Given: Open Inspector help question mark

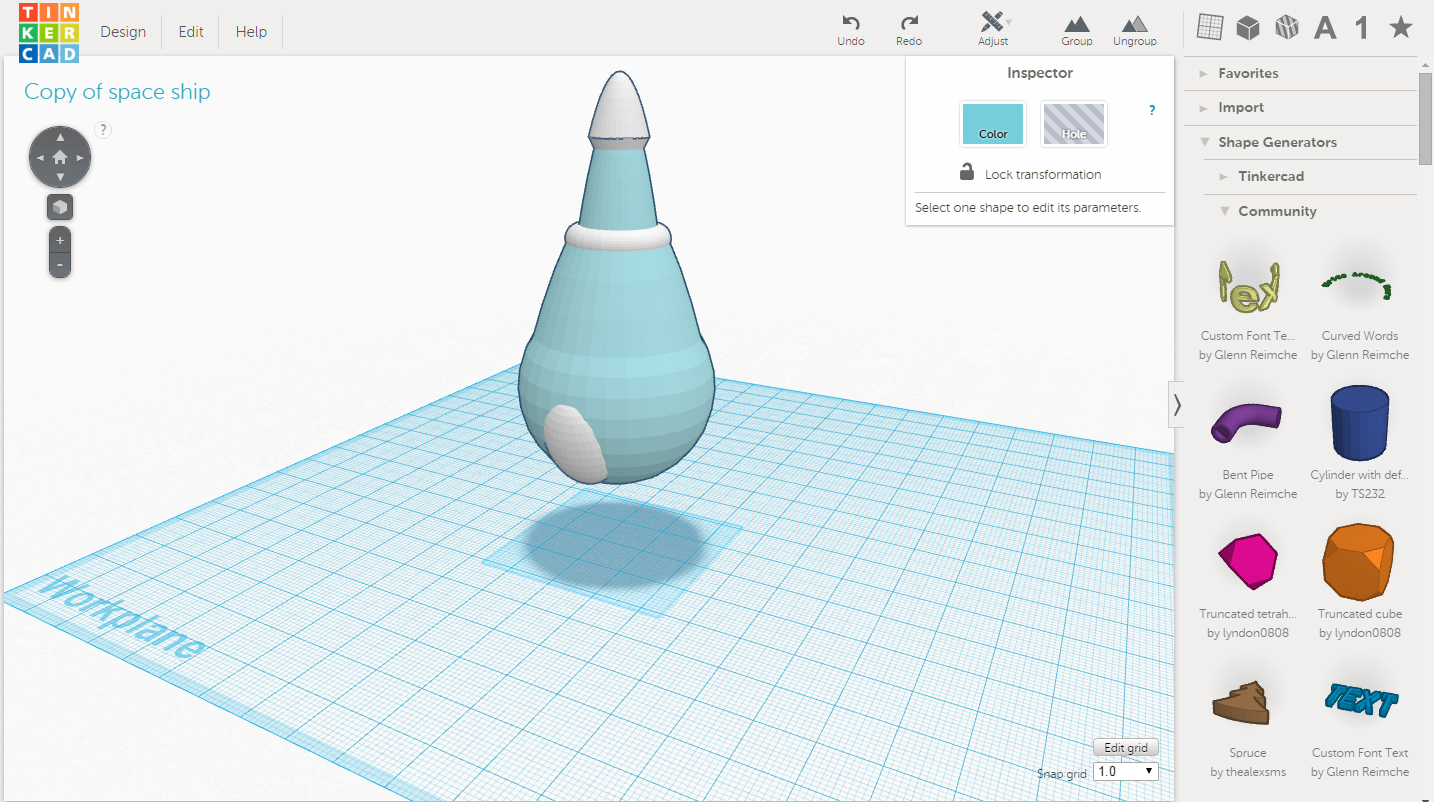Looking at the screenshot, I should point(1152,111).
